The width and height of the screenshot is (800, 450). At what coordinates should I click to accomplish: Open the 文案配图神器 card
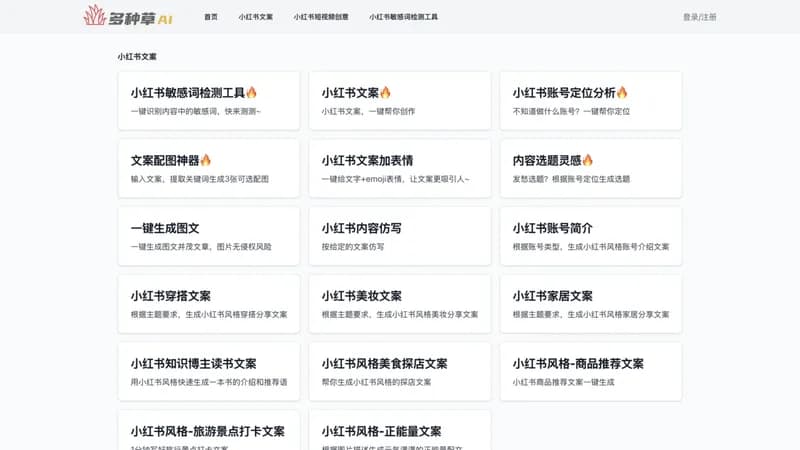click(x=209, y=168)
